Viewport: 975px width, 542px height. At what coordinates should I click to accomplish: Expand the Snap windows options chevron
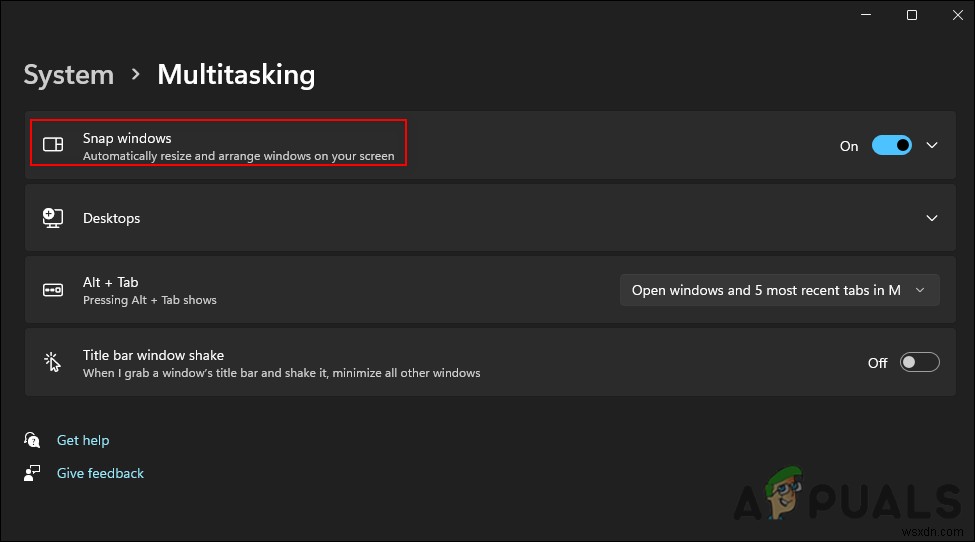coord(932,146)
